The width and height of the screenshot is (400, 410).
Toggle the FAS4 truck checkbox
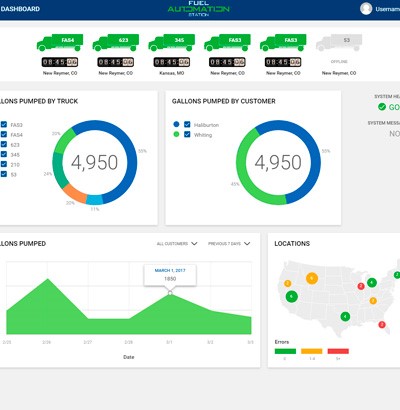pyautogui.click(x=4, y=134)
